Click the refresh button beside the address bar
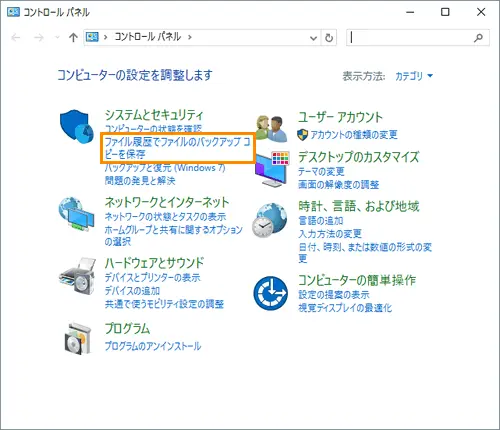 [x=329, y=38]
